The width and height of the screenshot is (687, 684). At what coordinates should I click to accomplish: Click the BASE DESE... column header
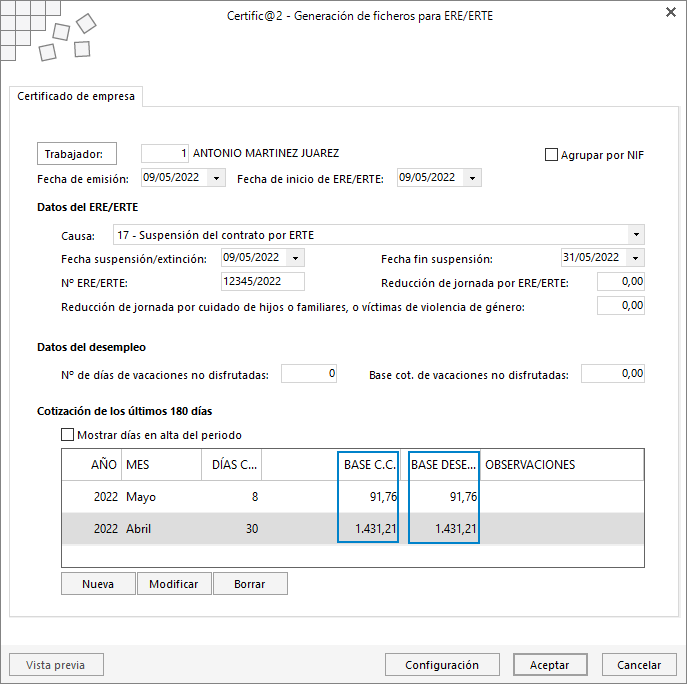(x=444, y=464)
